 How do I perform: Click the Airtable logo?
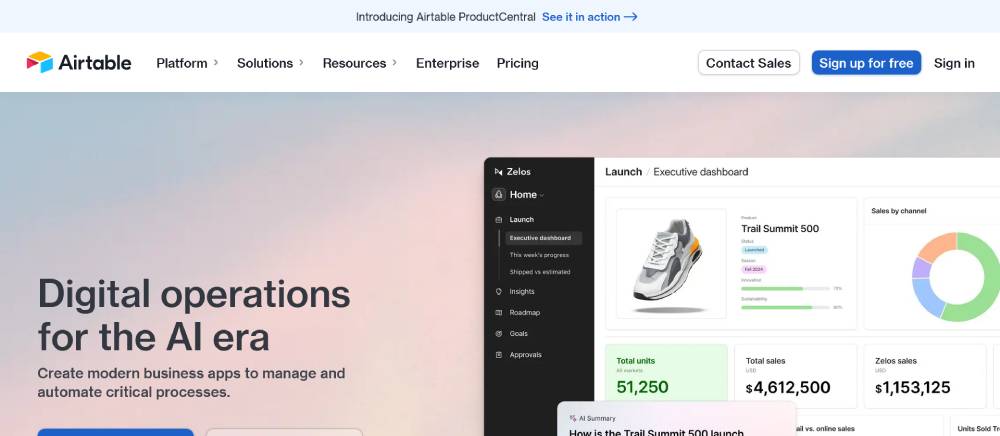coord(78,62)
